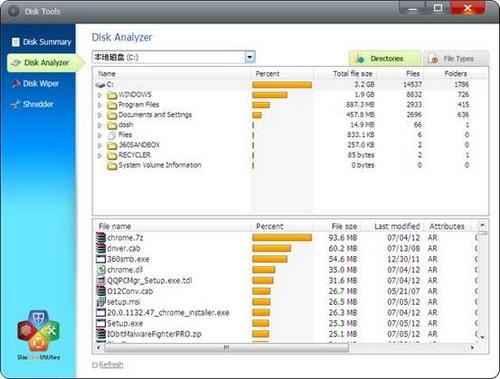Open the drive selection dropdown arrow
The image size is (500, 379).
[x=250, y=57]
